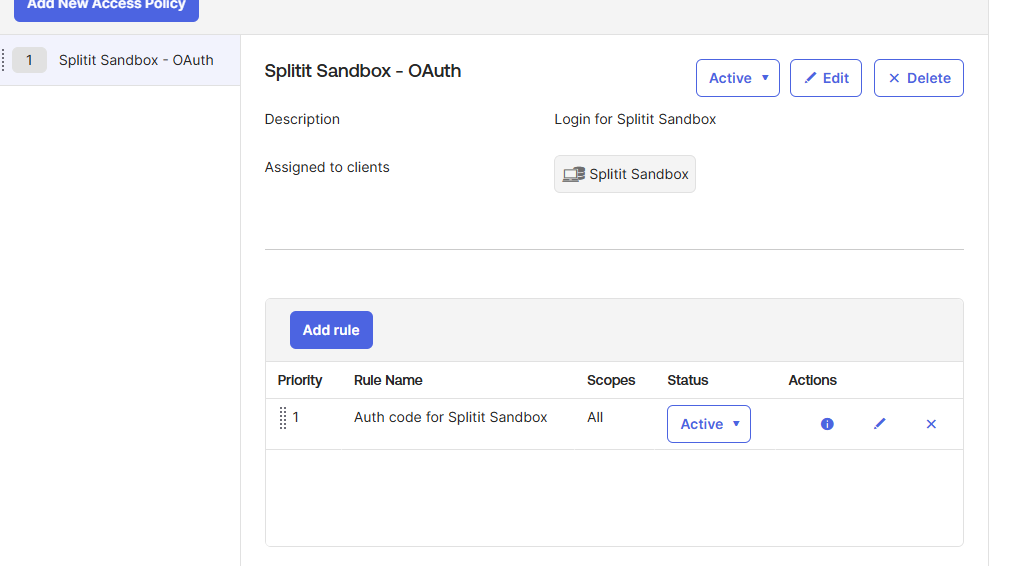The image size is (1009, 566).
Task: Click rule name Auth code for Splitit Sandbox
Action: [450, 417]
